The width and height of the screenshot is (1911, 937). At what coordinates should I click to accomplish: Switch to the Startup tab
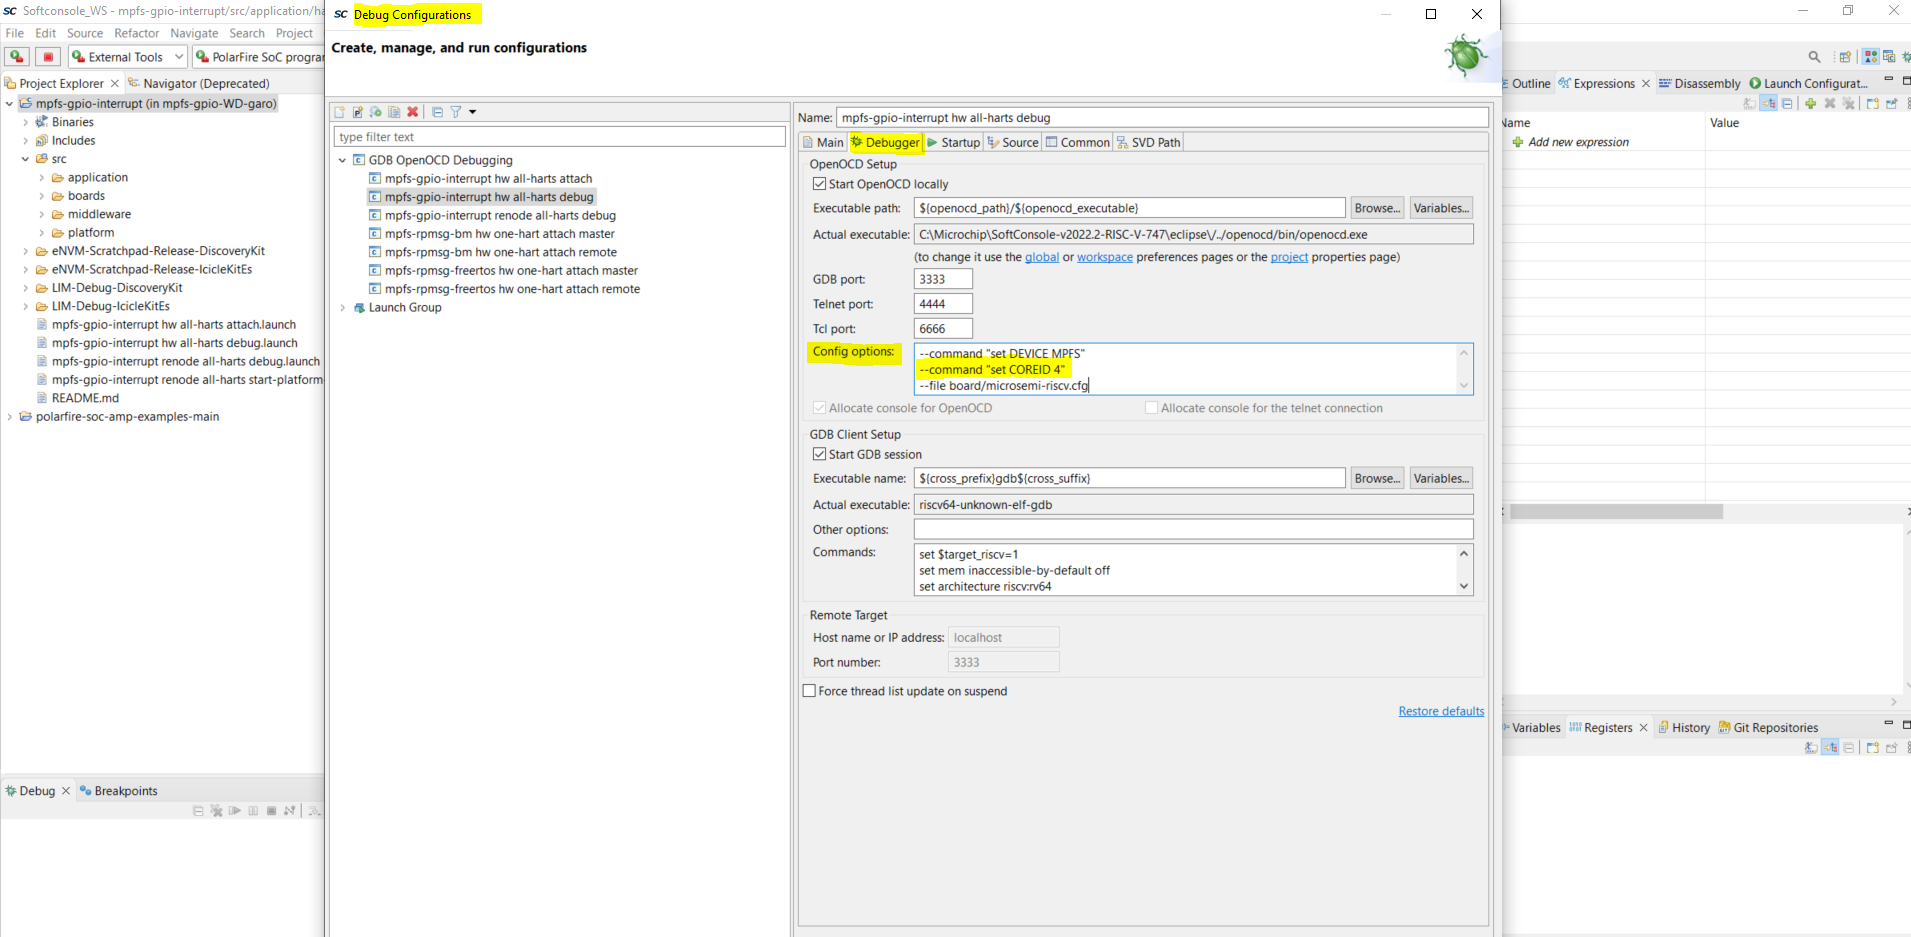pyautogui.click(x=953, y=142)
